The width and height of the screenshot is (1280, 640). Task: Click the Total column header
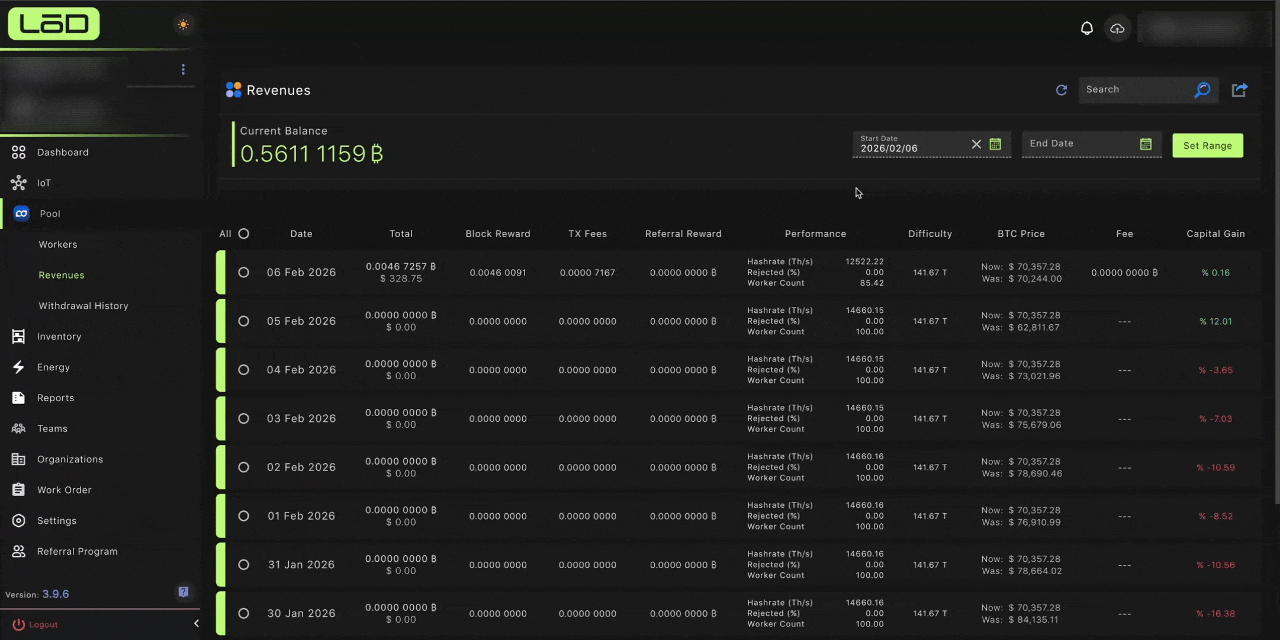(401, 234)
